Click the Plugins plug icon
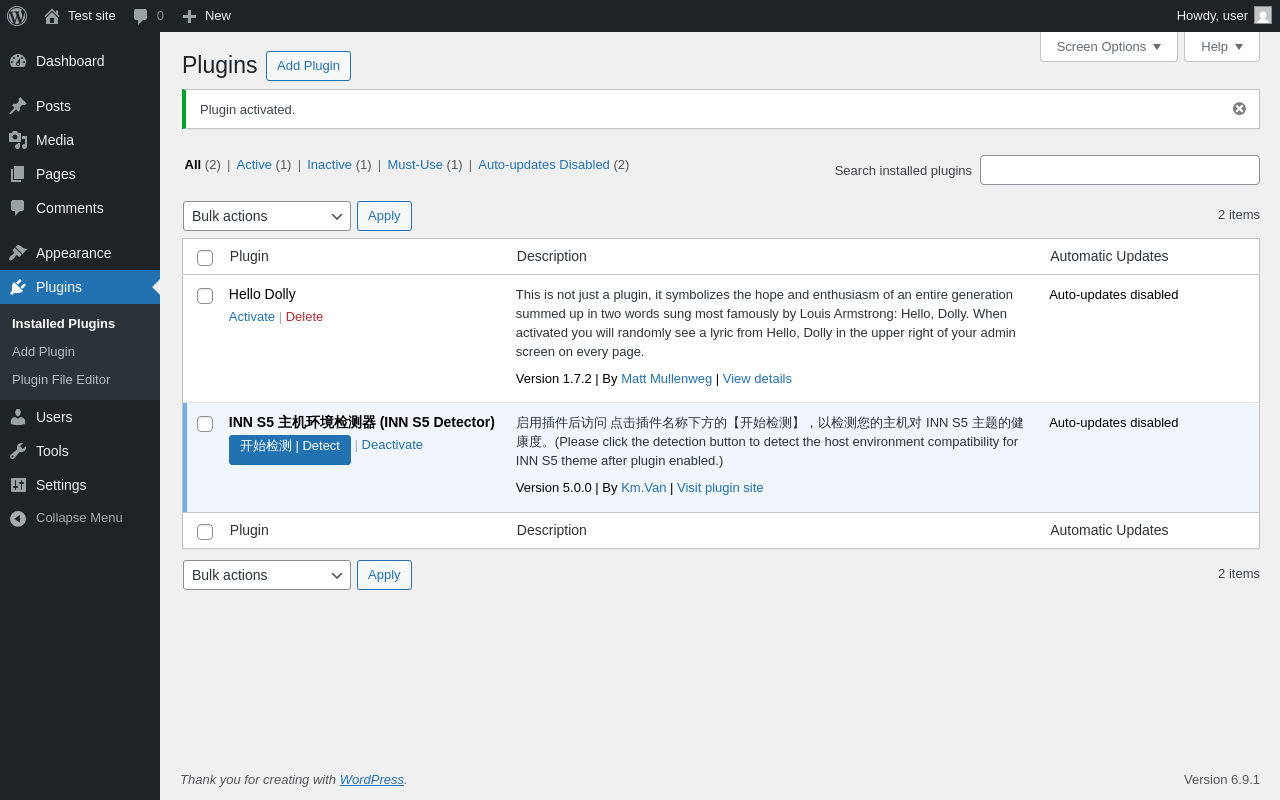This screenshot has height=800, width=1280. (18, 287)
